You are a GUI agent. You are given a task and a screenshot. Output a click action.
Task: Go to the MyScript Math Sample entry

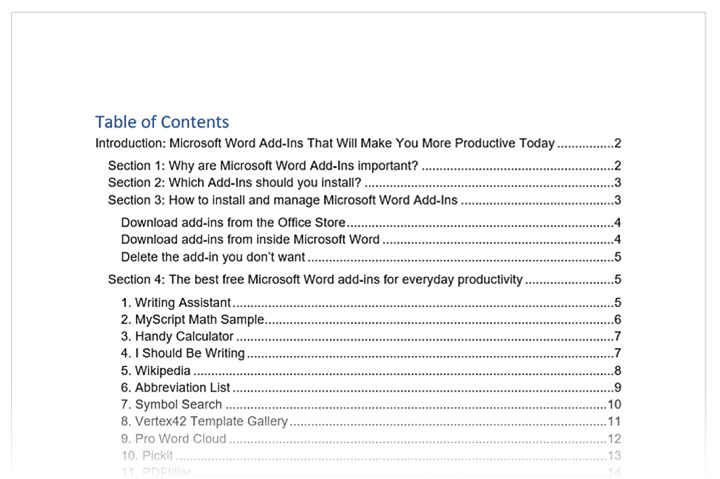[x=192, y=319]
